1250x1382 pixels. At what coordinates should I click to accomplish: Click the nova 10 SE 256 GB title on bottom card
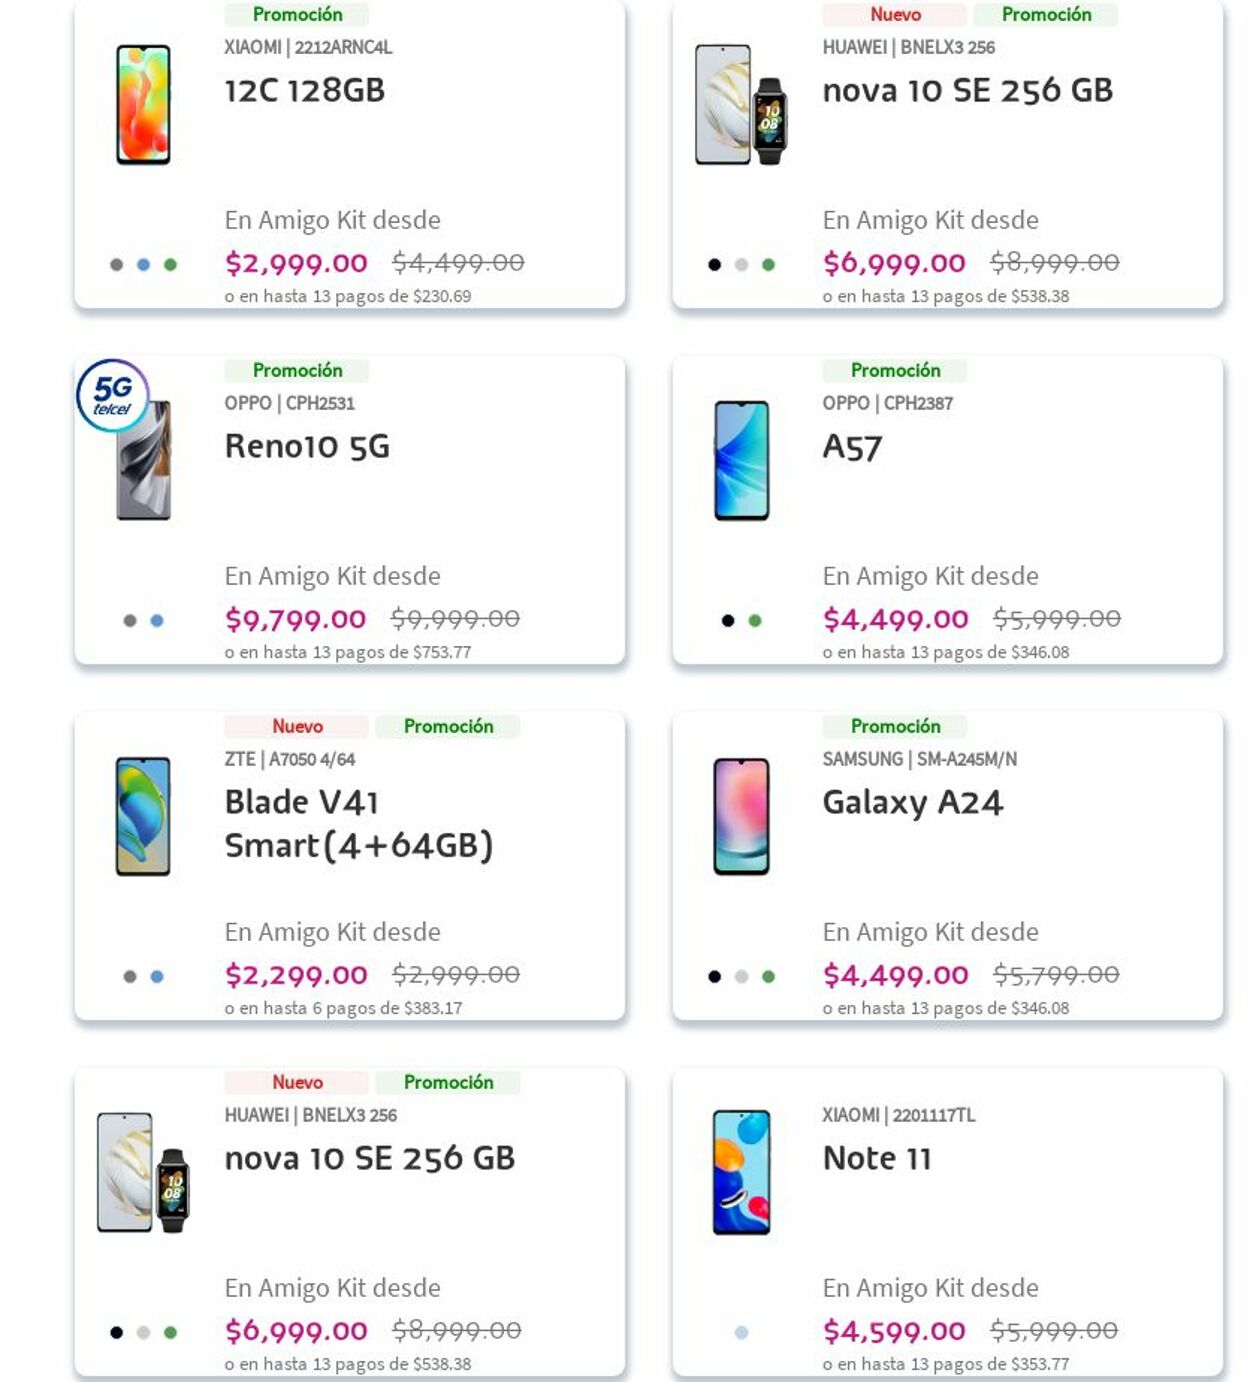369,1158
